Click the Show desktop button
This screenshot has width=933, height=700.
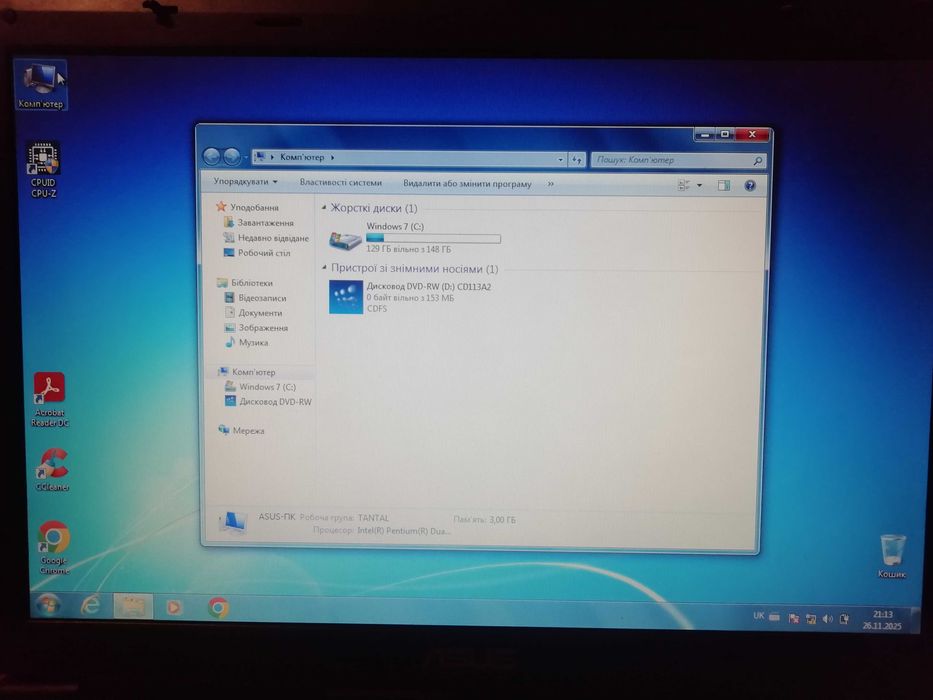coord(915,621)
